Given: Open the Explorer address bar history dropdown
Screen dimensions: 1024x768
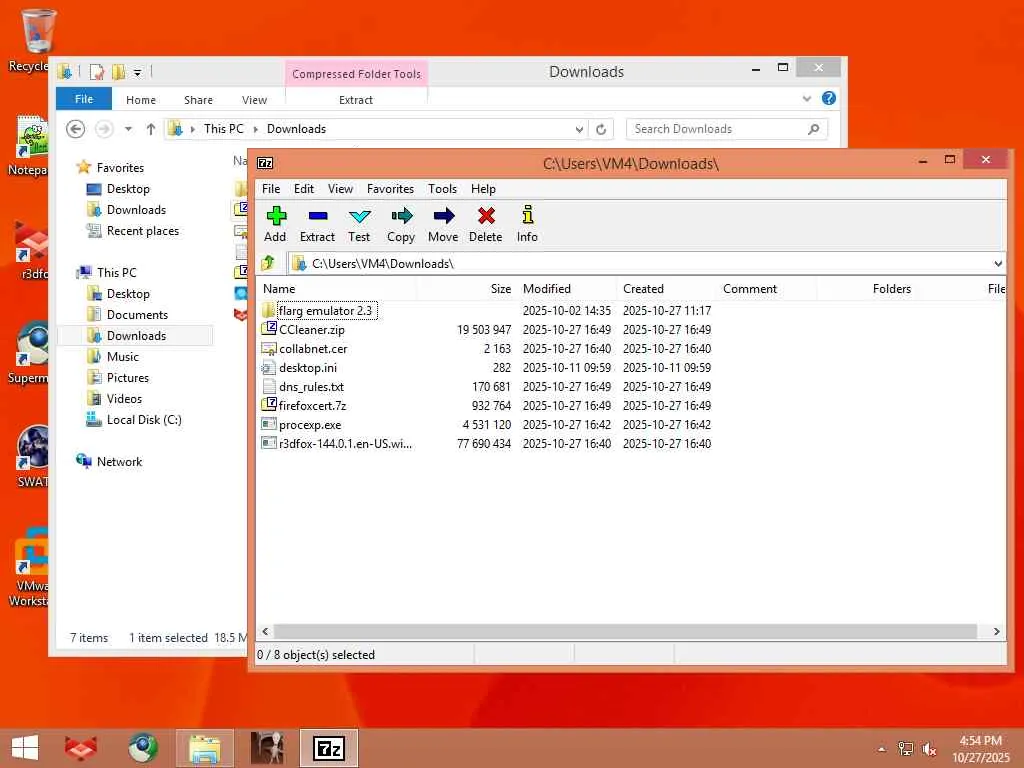Looking at the screenshot, I should [x=579, y=129].
